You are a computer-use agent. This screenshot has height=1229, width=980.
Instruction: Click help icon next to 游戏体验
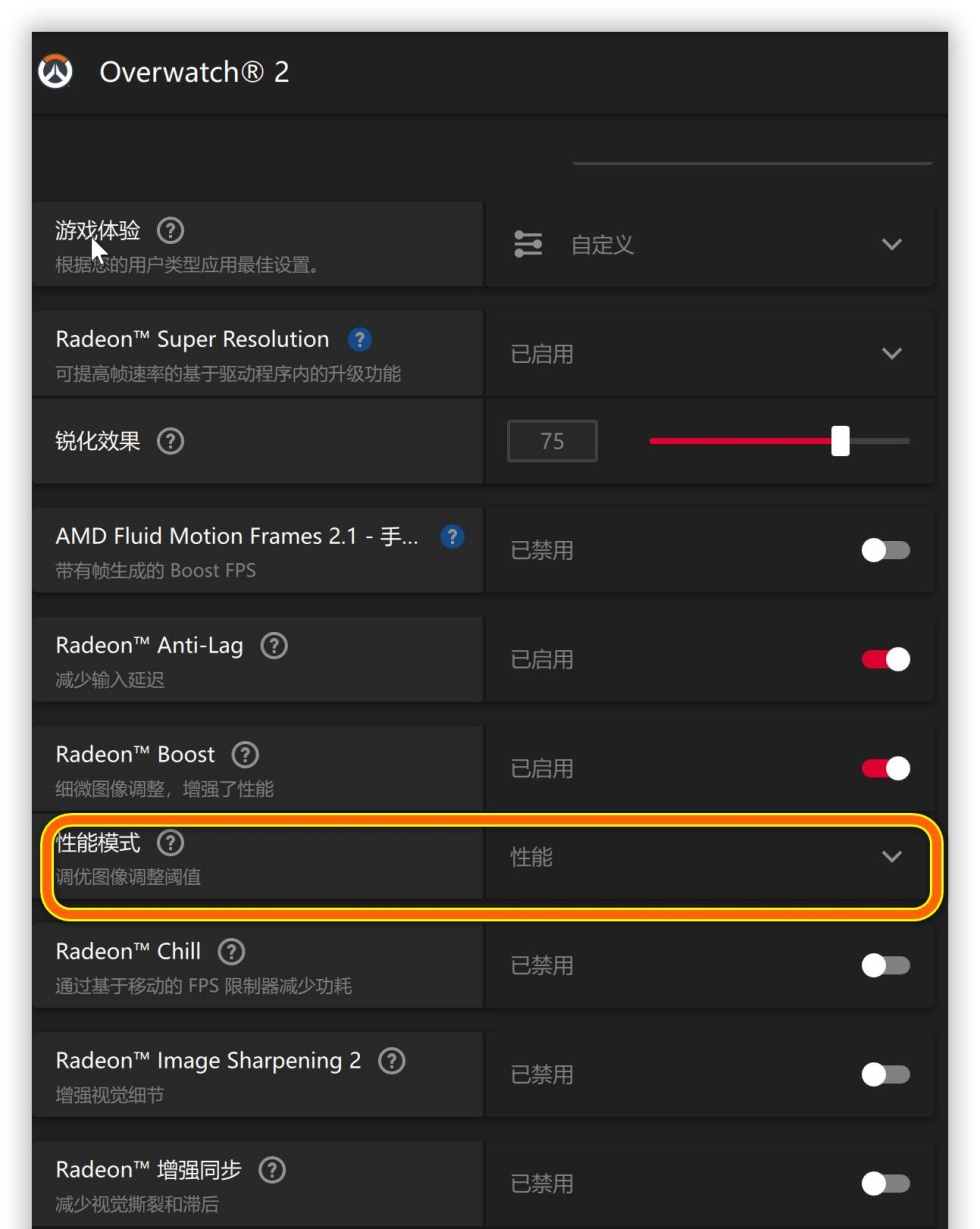171,231
